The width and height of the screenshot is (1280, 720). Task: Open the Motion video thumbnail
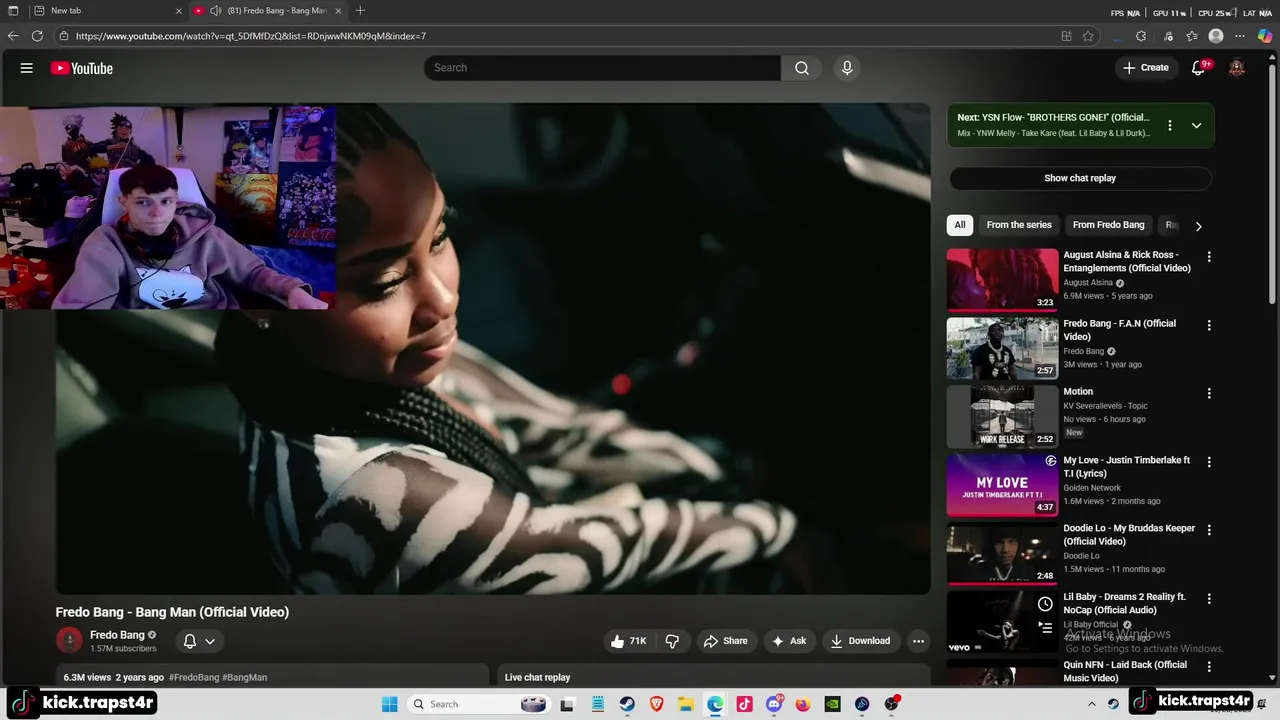(x=1002, y=416)
